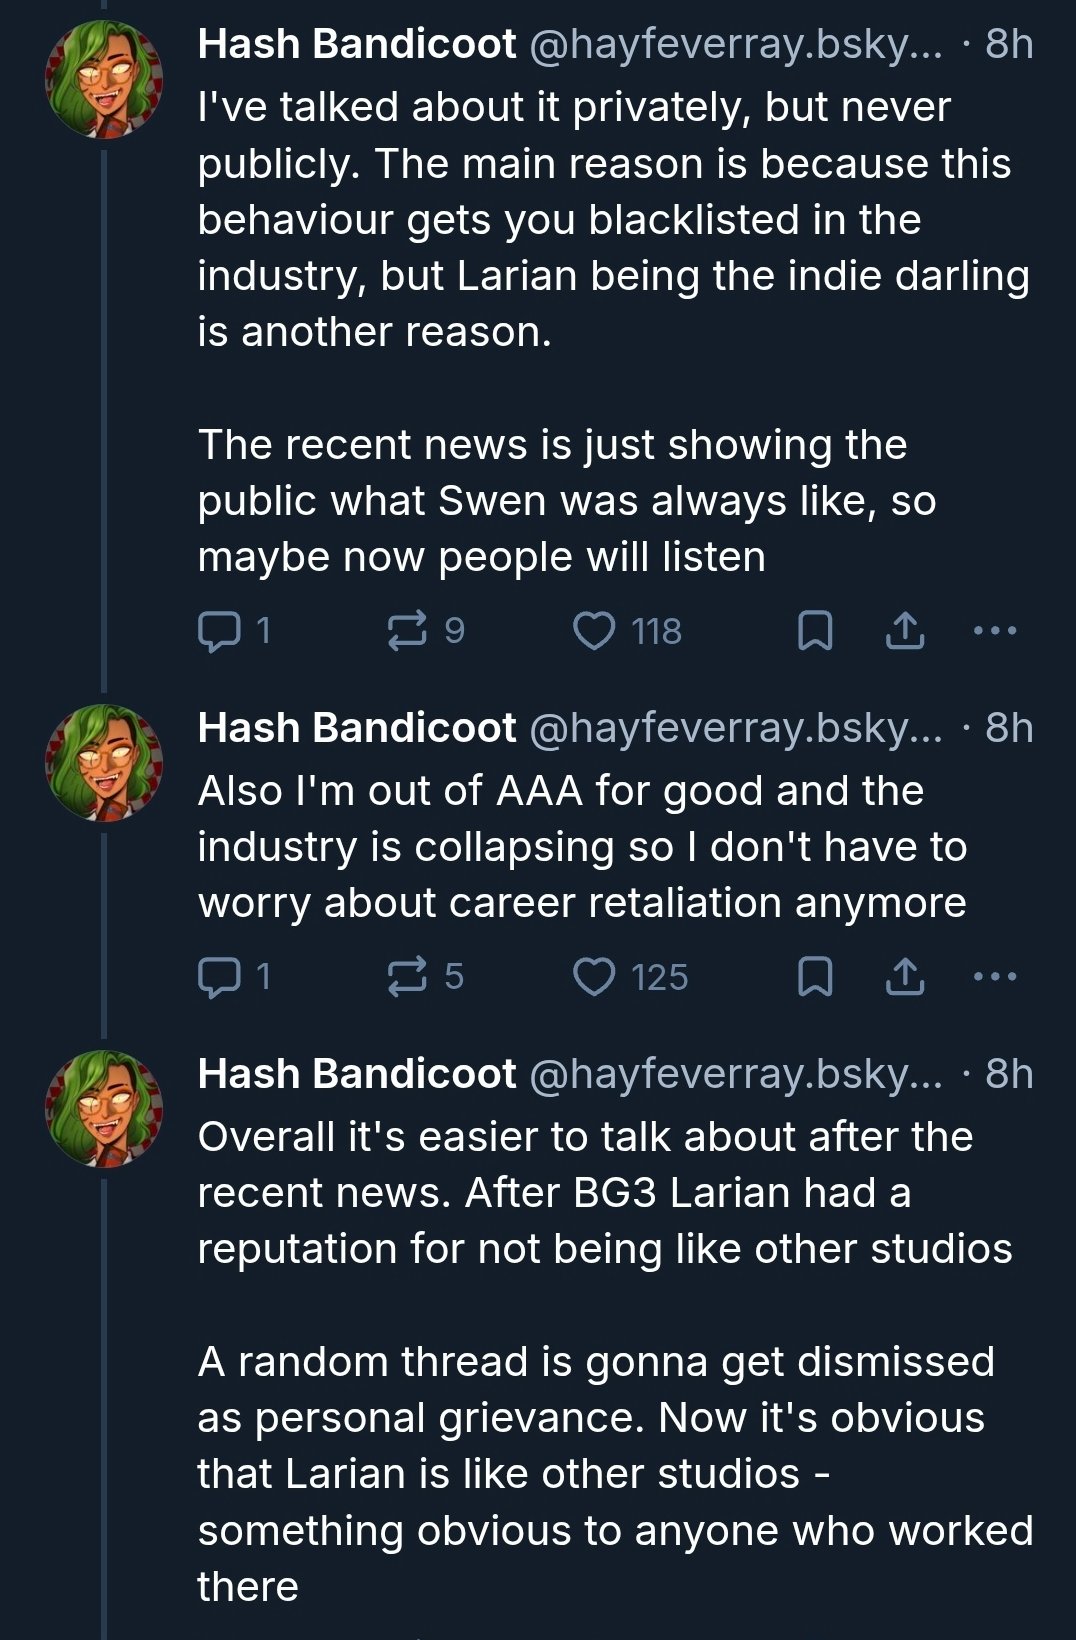
Task: Tap the third post's Hash Bandicoot avatar
Action: [104, 1109]
